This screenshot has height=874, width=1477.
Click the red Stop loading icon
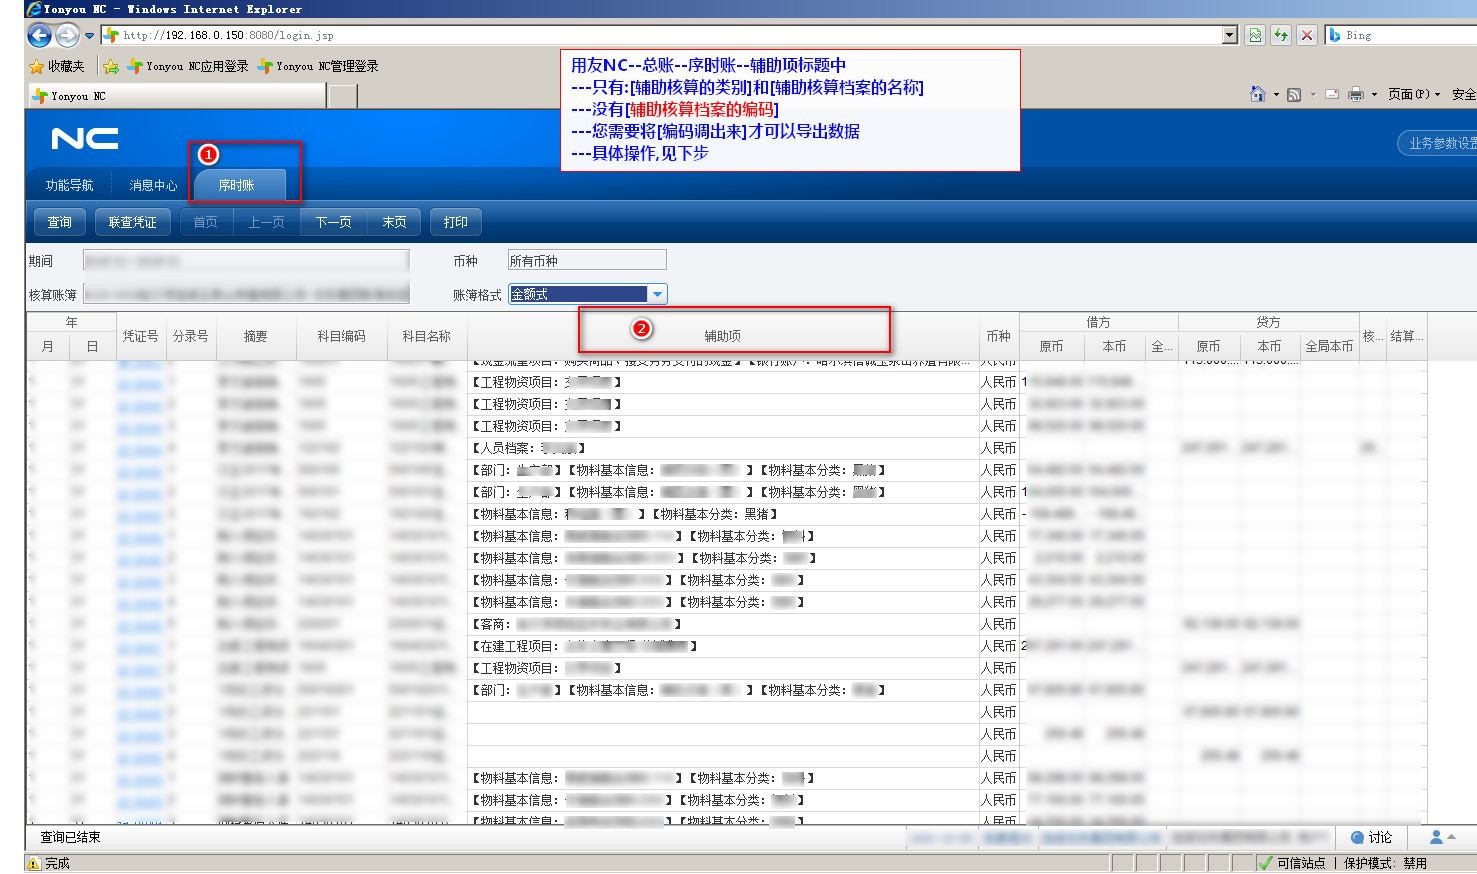point(1306,35)
